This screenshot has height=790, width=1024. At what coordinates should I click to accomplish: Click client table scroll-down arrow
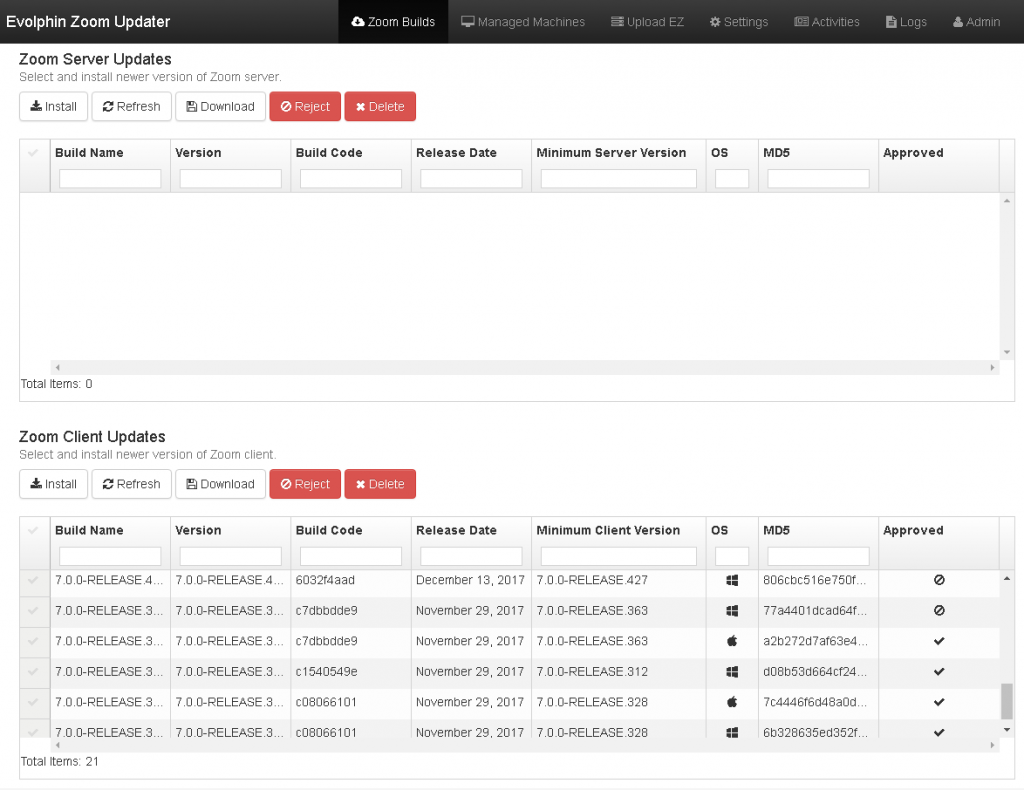pos(1007,729)
